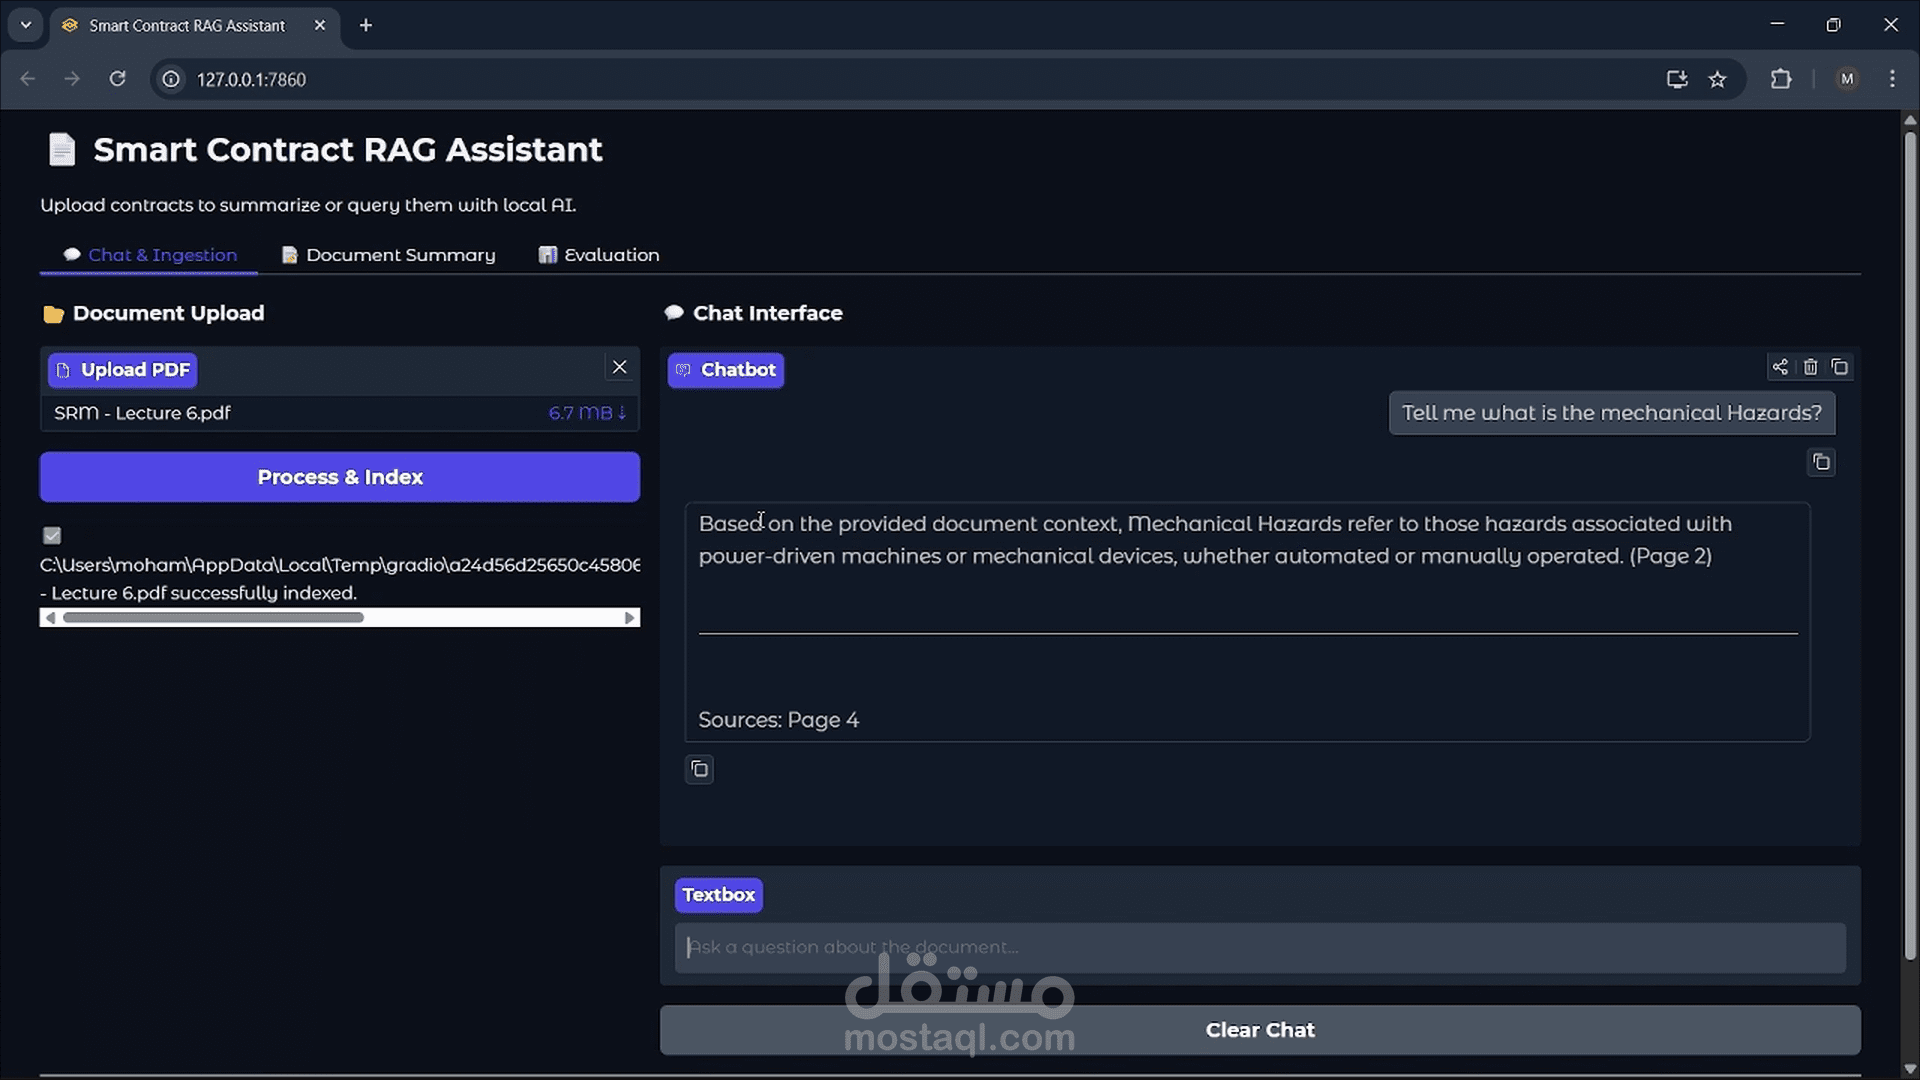The height and width of the screenshot is (1080, 1920).
Task: Share the chatbot conversation
Action: (1780, 367)
